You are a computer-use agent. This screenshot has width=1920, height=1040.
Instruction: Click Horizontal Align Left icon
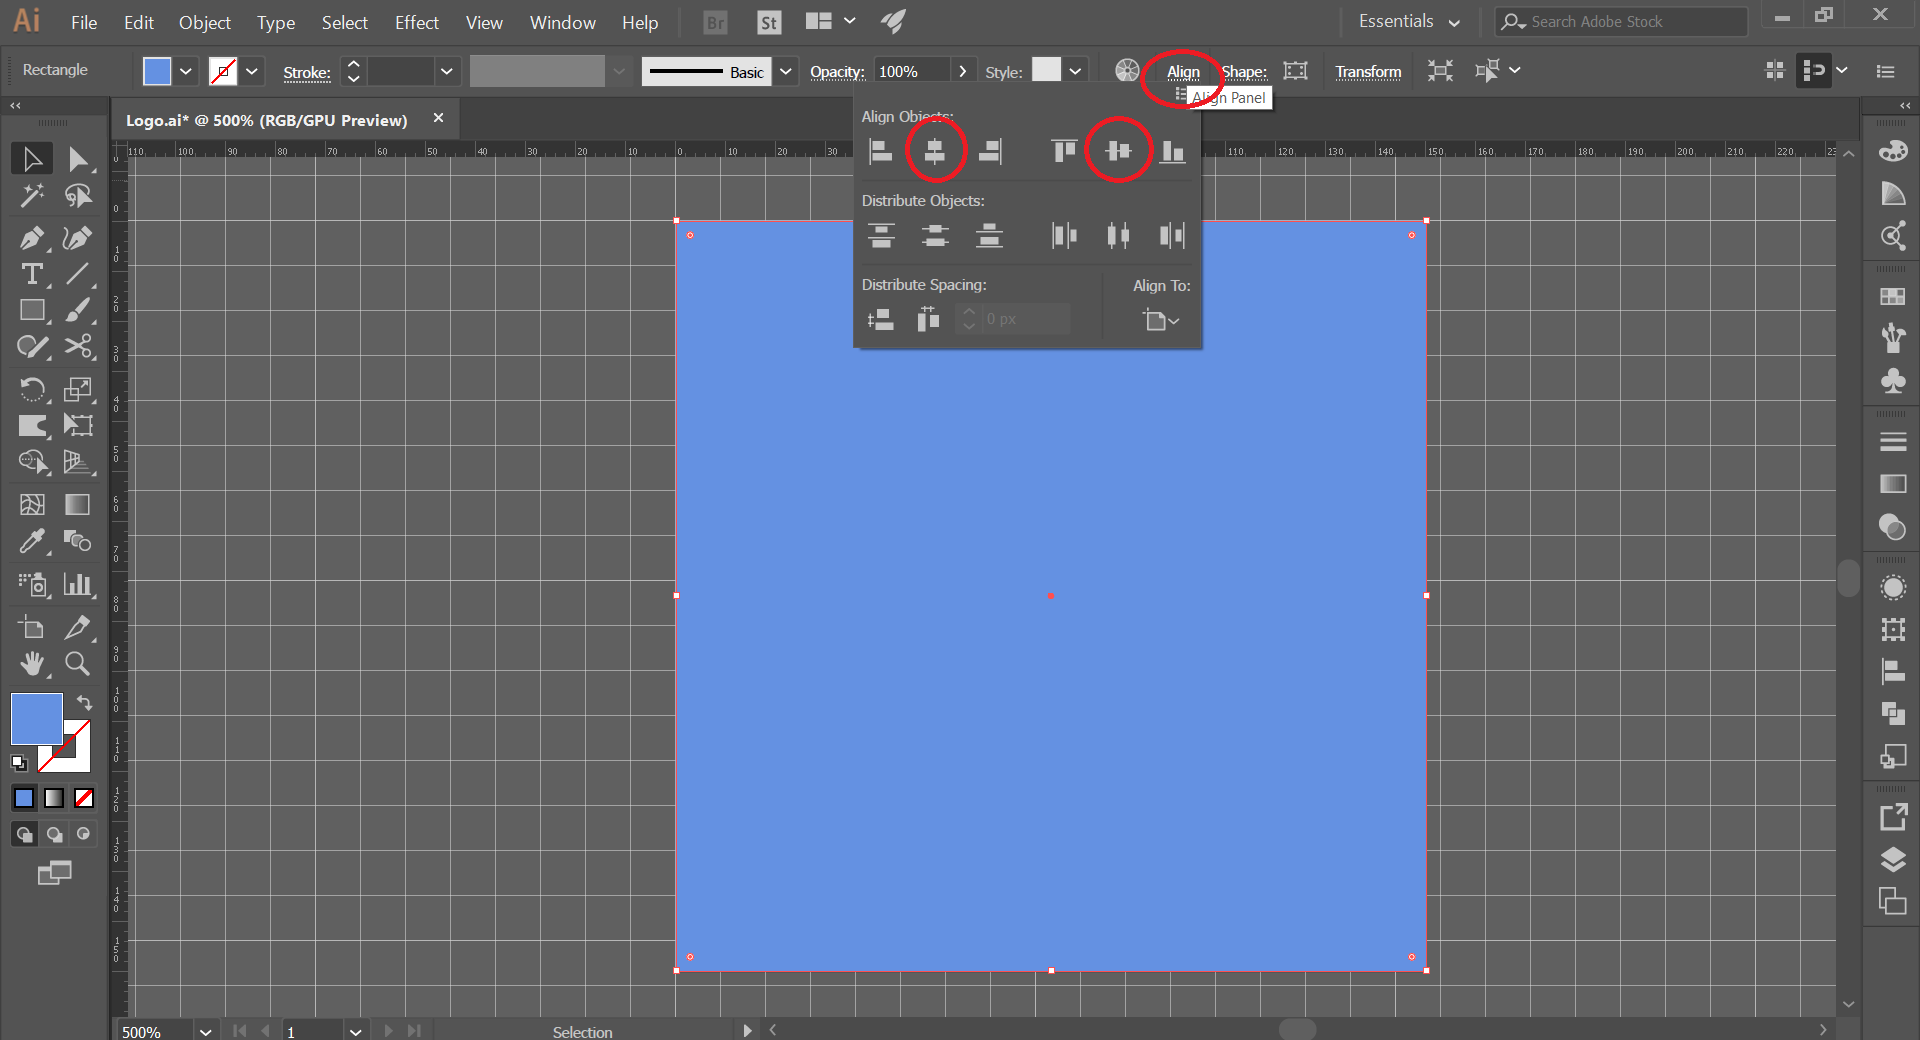[x=880, y=151]
